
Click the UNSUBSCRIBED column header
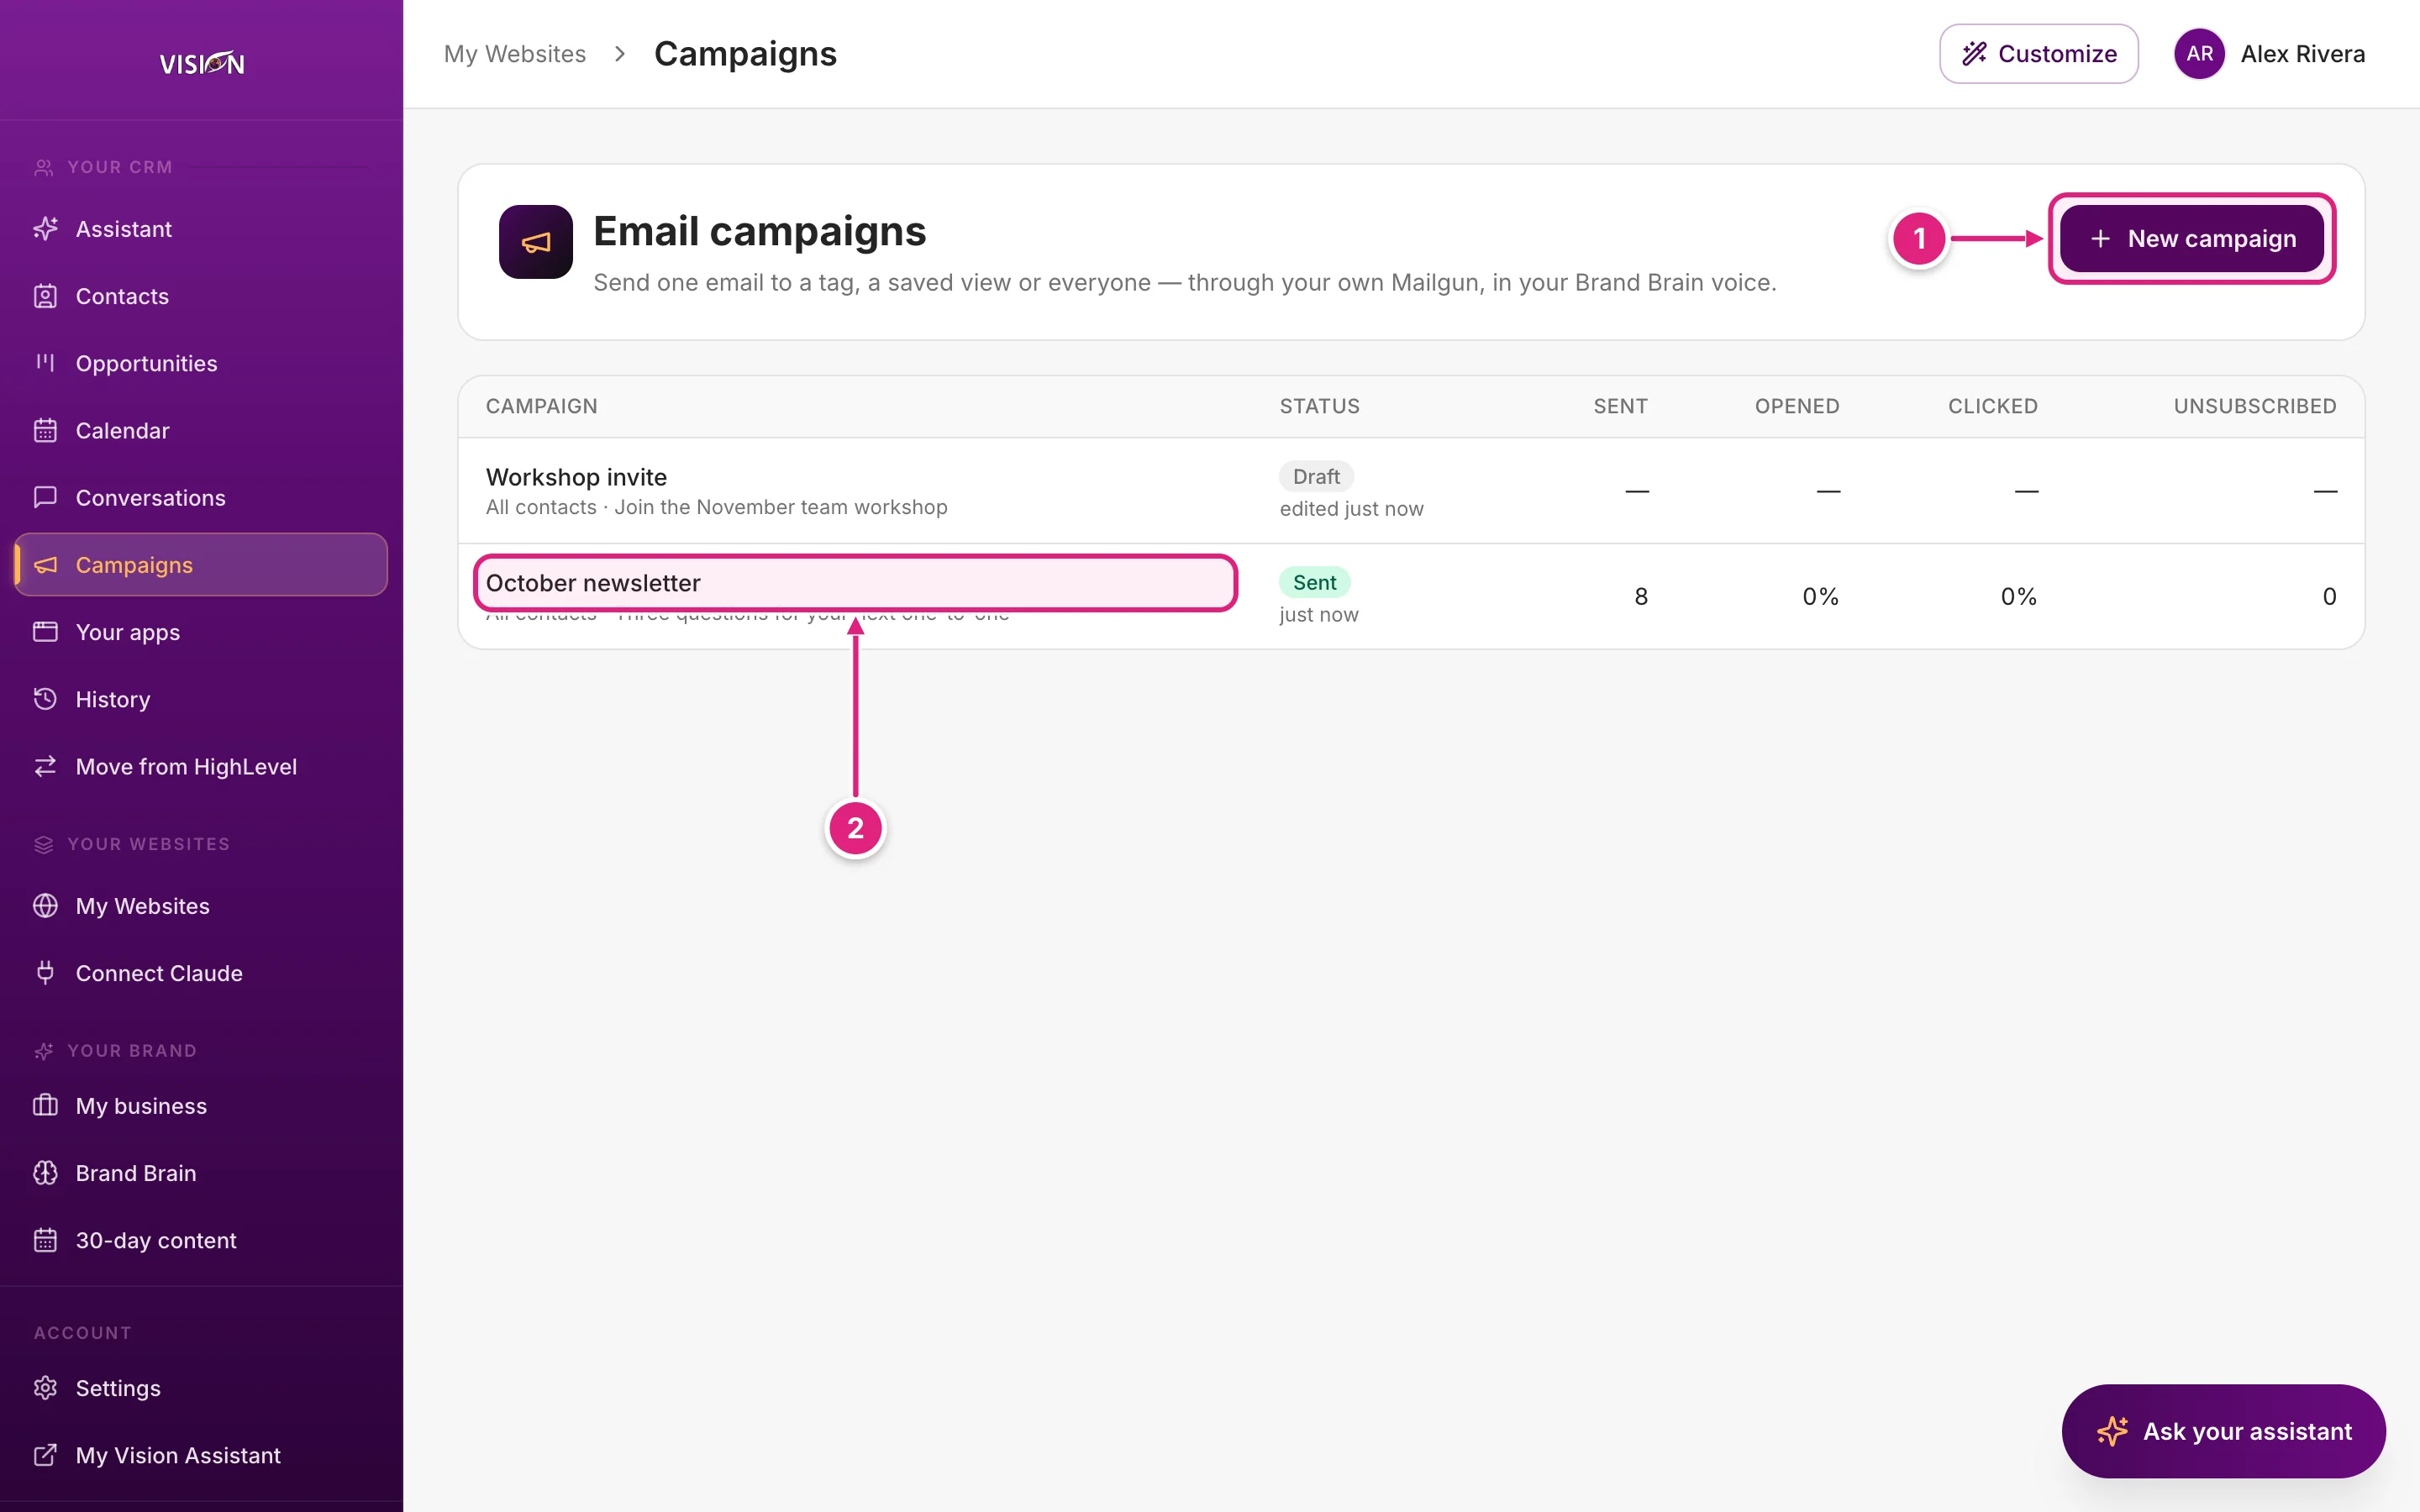2255,406
